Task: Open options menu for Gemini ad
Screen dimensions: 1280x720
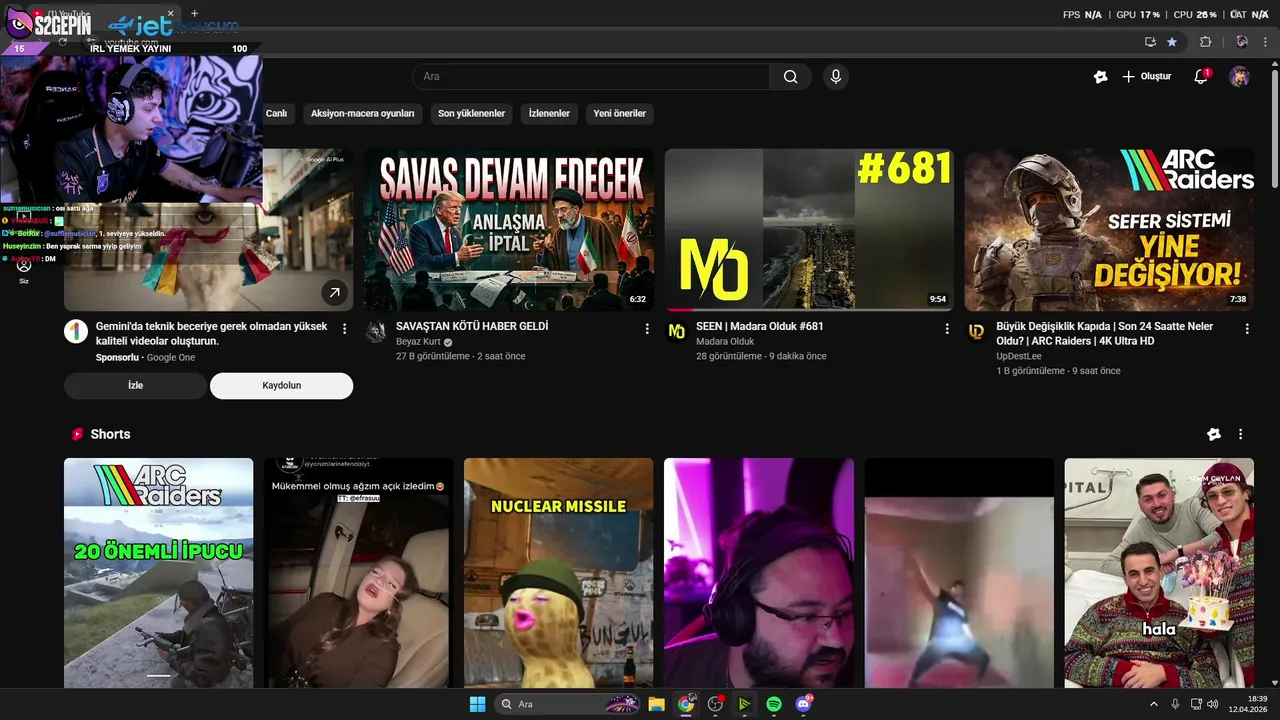Action: click(x=345, y=328)
